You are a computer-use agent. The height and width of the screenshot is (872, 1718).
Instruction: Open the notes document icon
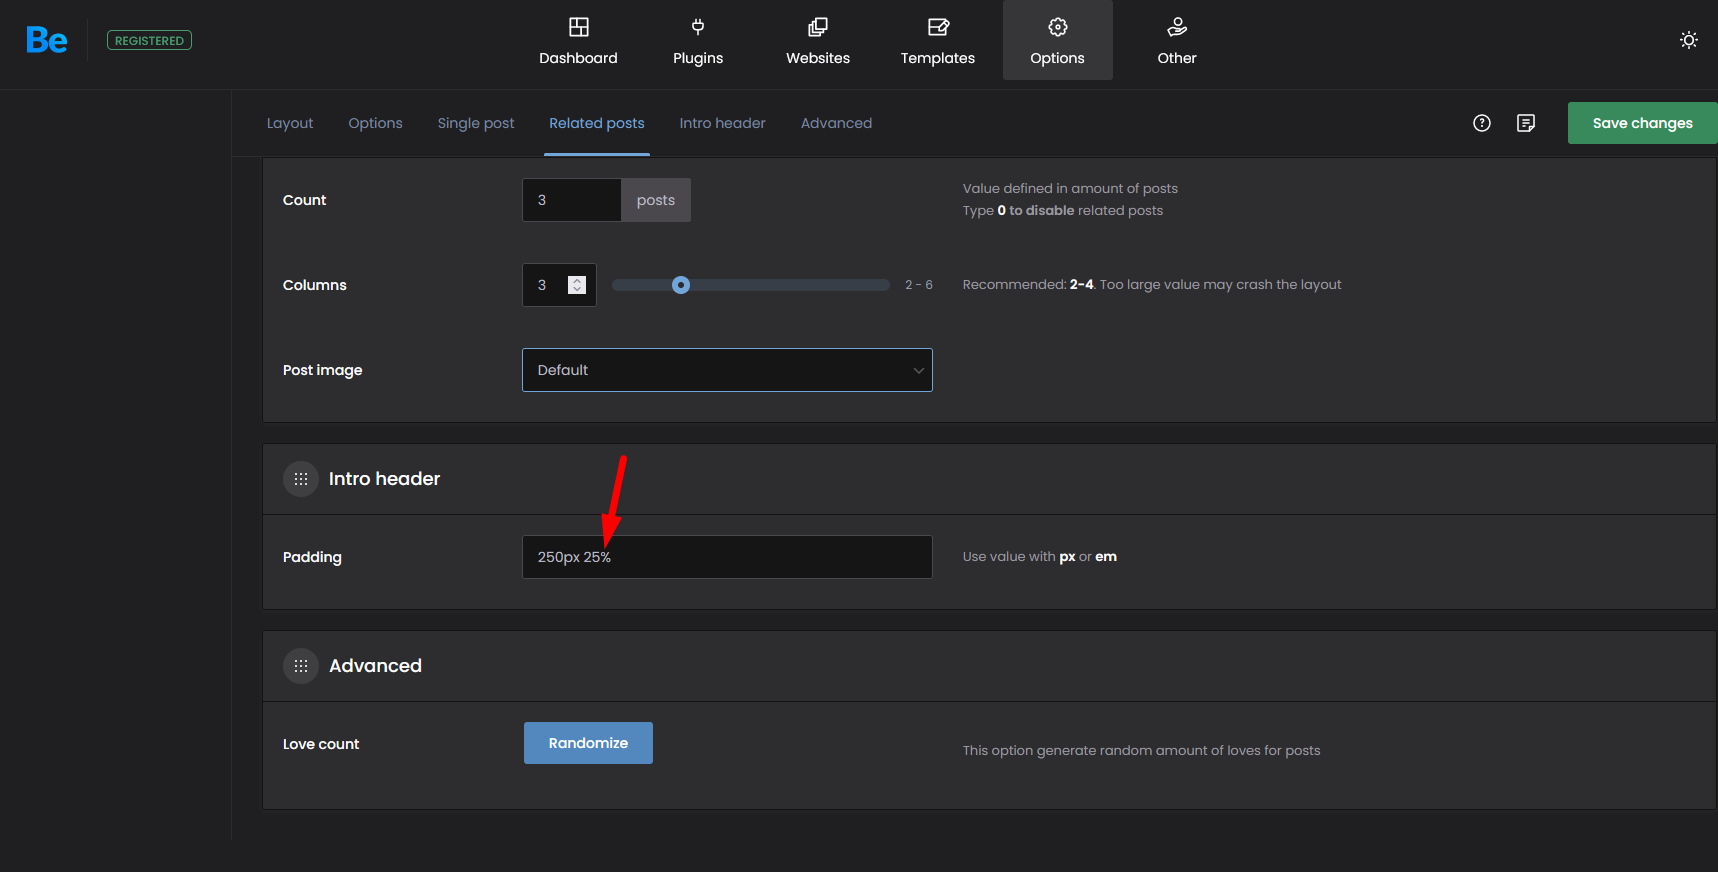point(1526,123)
